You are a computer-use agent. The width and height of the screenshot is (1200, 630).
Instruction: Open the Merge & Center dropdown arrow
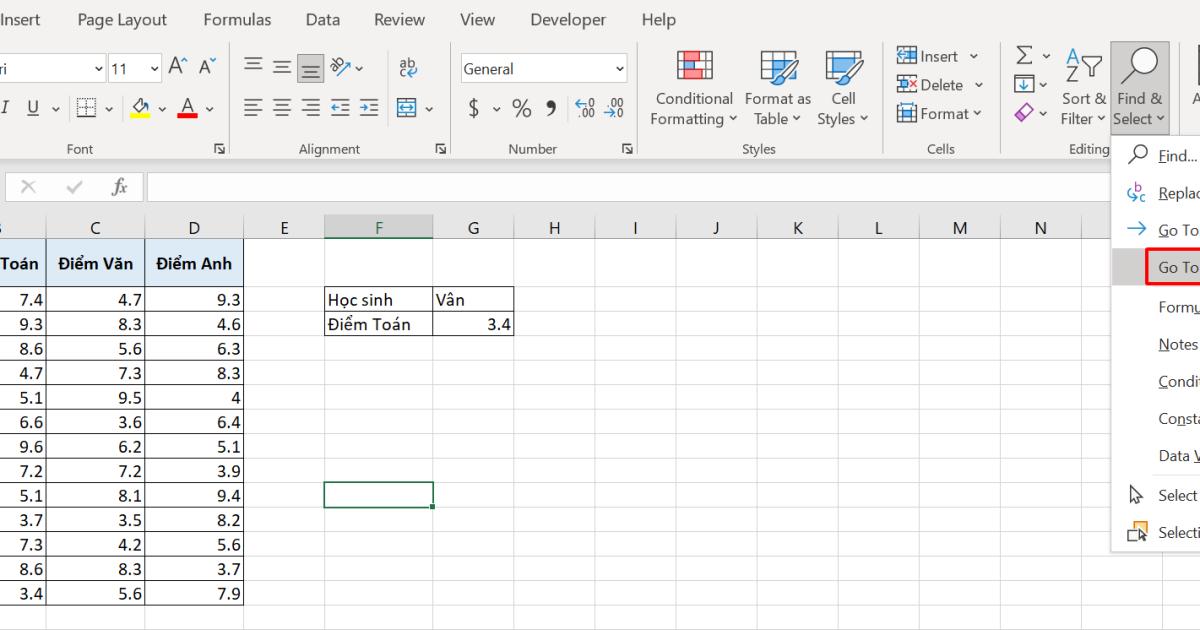[429, 107]
